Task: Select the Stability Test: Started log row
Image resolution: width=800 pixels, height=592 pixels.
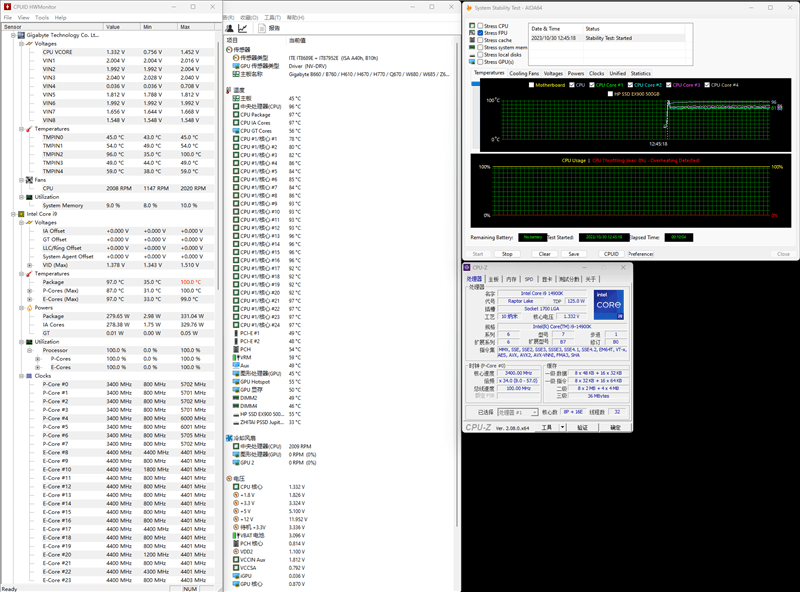Action: (x=607, y=38)
